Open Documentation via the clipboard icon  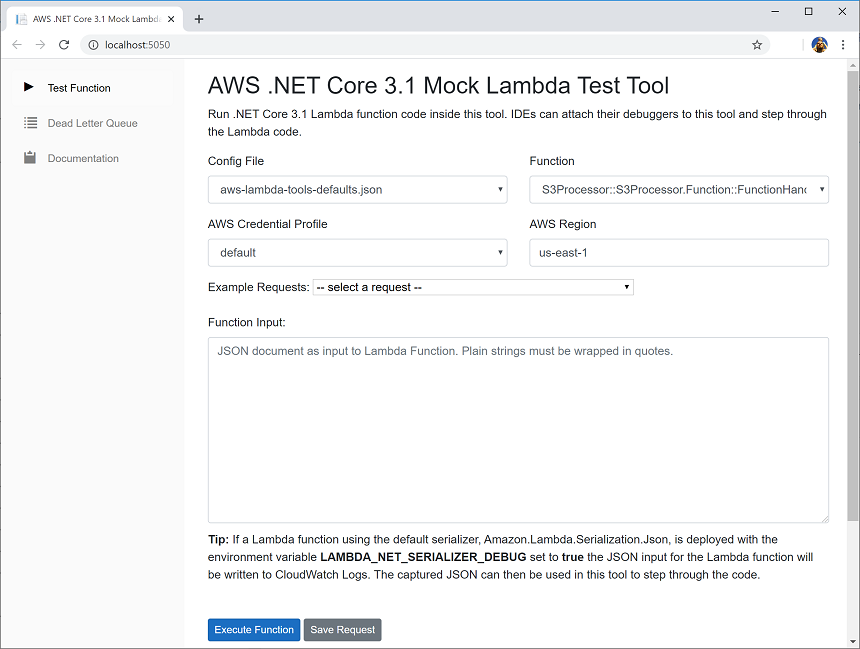click(29, 157)
